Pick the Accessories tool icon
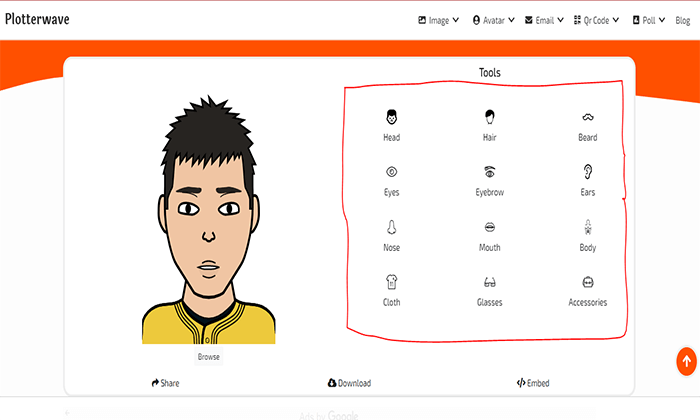Image resolution: width=700 pixels, height=420 pixels. tap(588, 282)
